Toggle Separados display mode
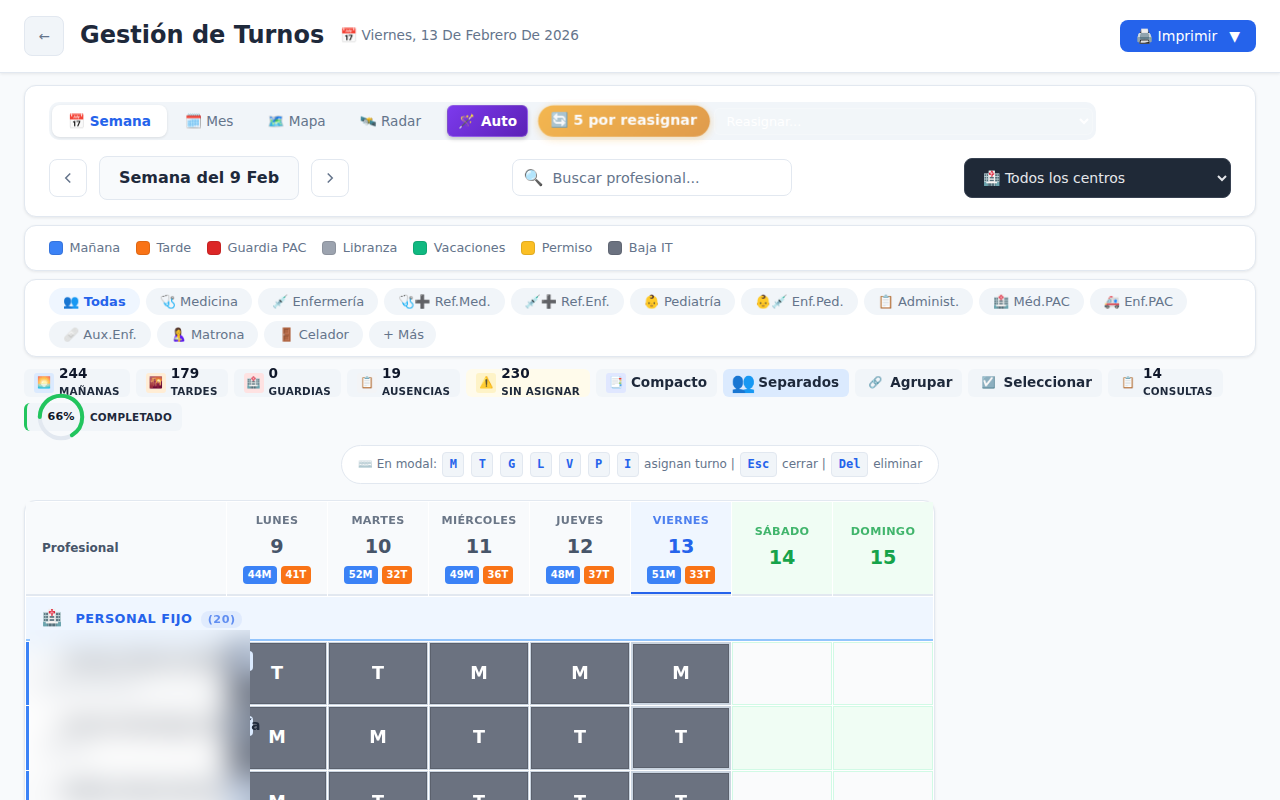The height and width of the screenshot is (800, 1280). (x=785, y=382)
